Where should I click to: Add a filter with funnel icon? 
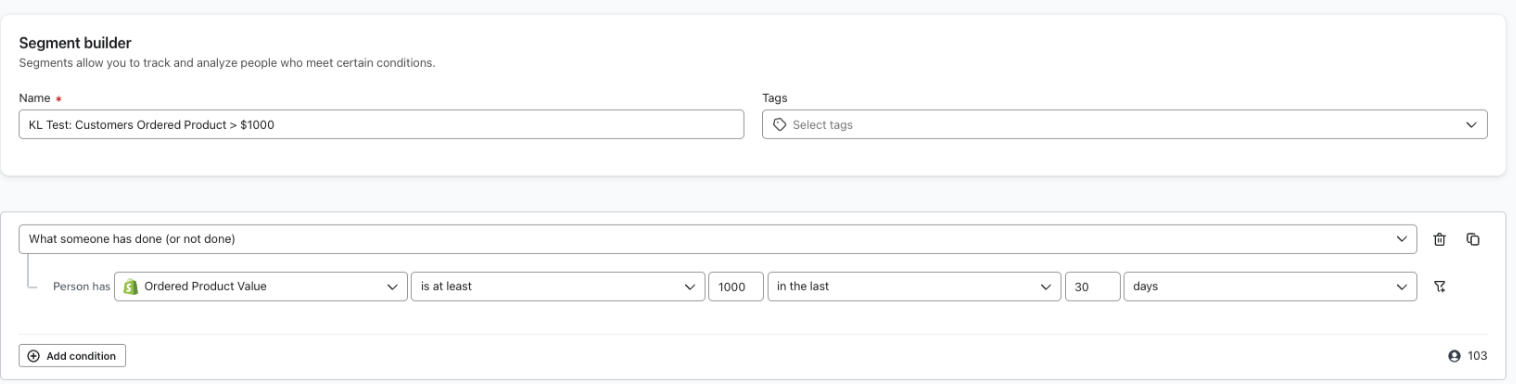point(1439,286)
